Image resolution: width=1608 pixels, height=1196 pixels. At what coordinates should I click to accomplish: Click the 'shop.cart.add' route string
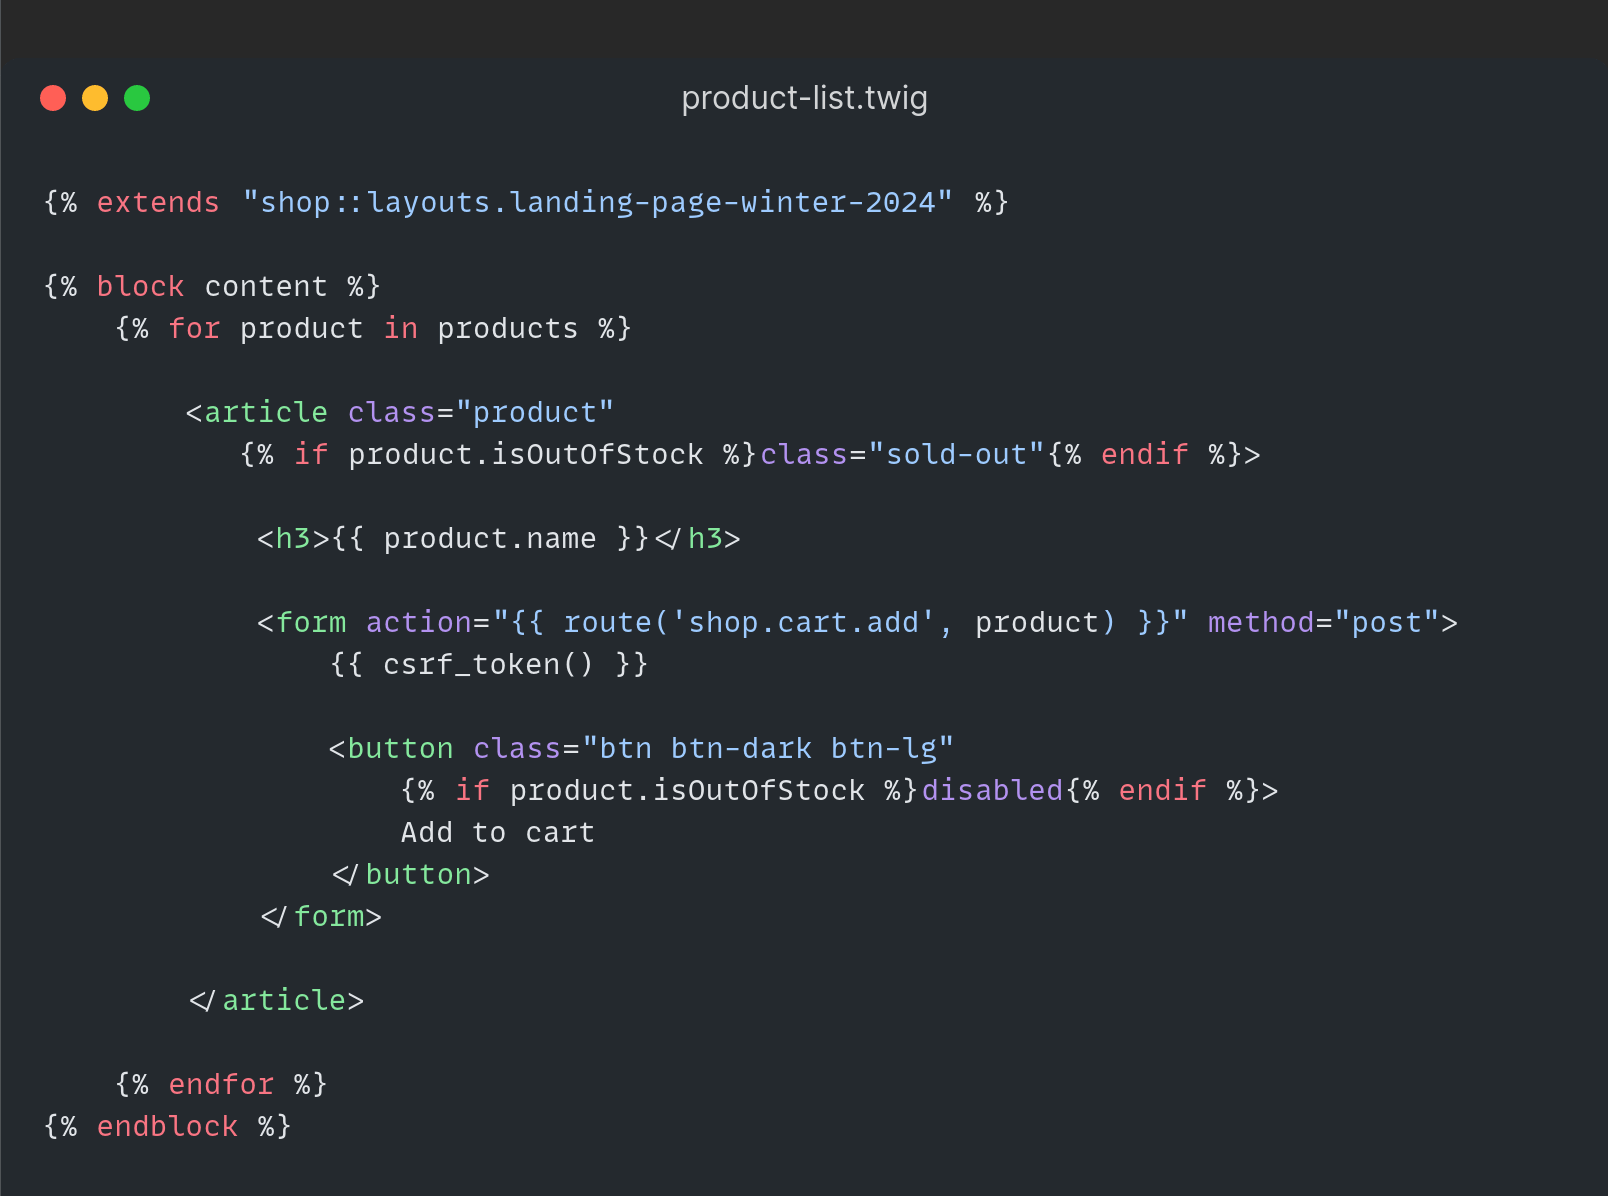tap(804, 622)
